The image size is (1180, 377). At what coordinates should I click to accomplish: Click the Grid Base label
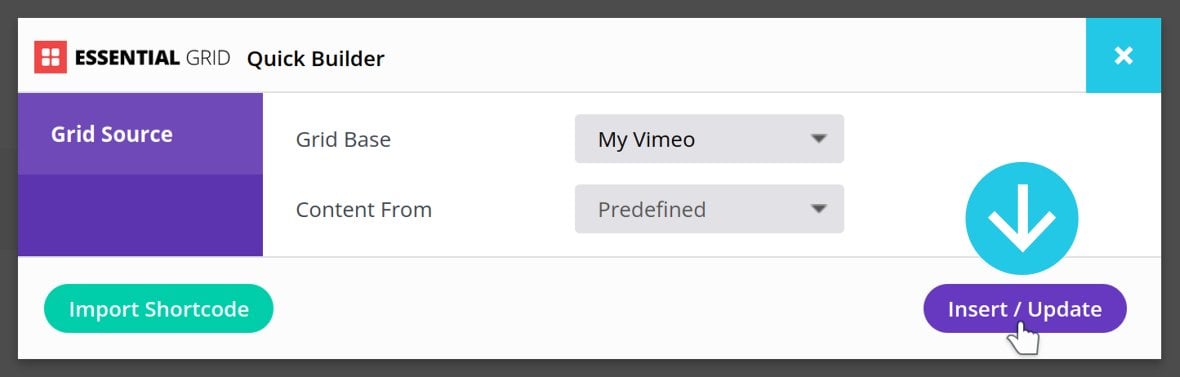pos(343,139)
